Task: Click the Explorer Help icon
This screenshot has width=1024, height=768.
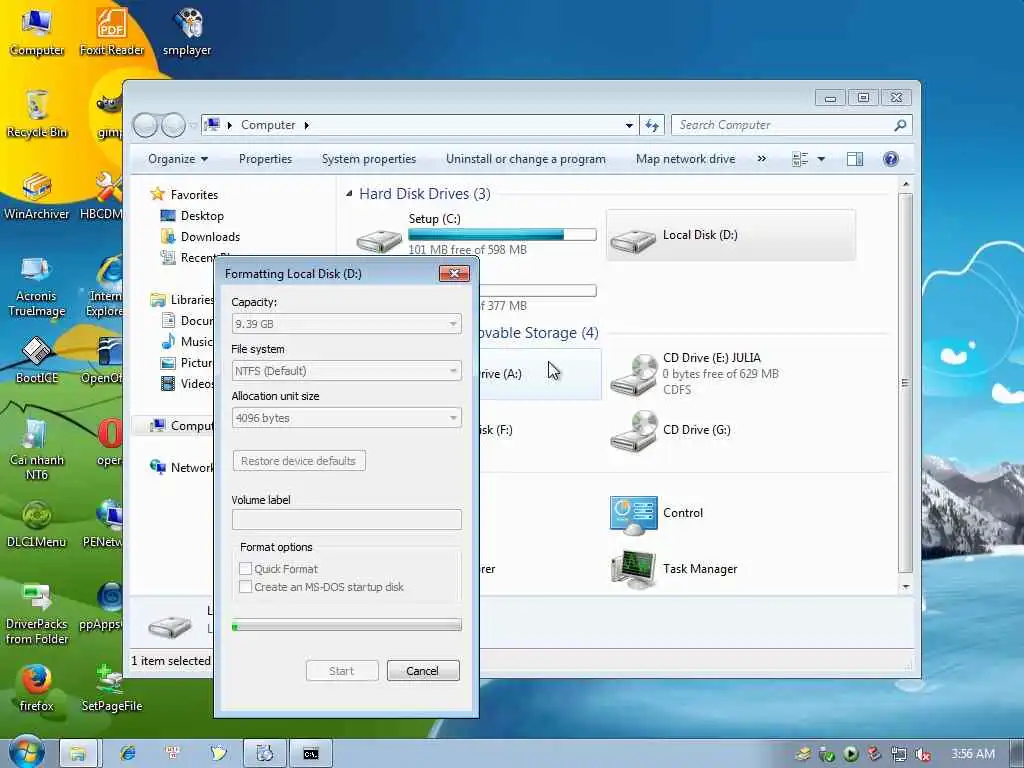Action: [890, 159]
